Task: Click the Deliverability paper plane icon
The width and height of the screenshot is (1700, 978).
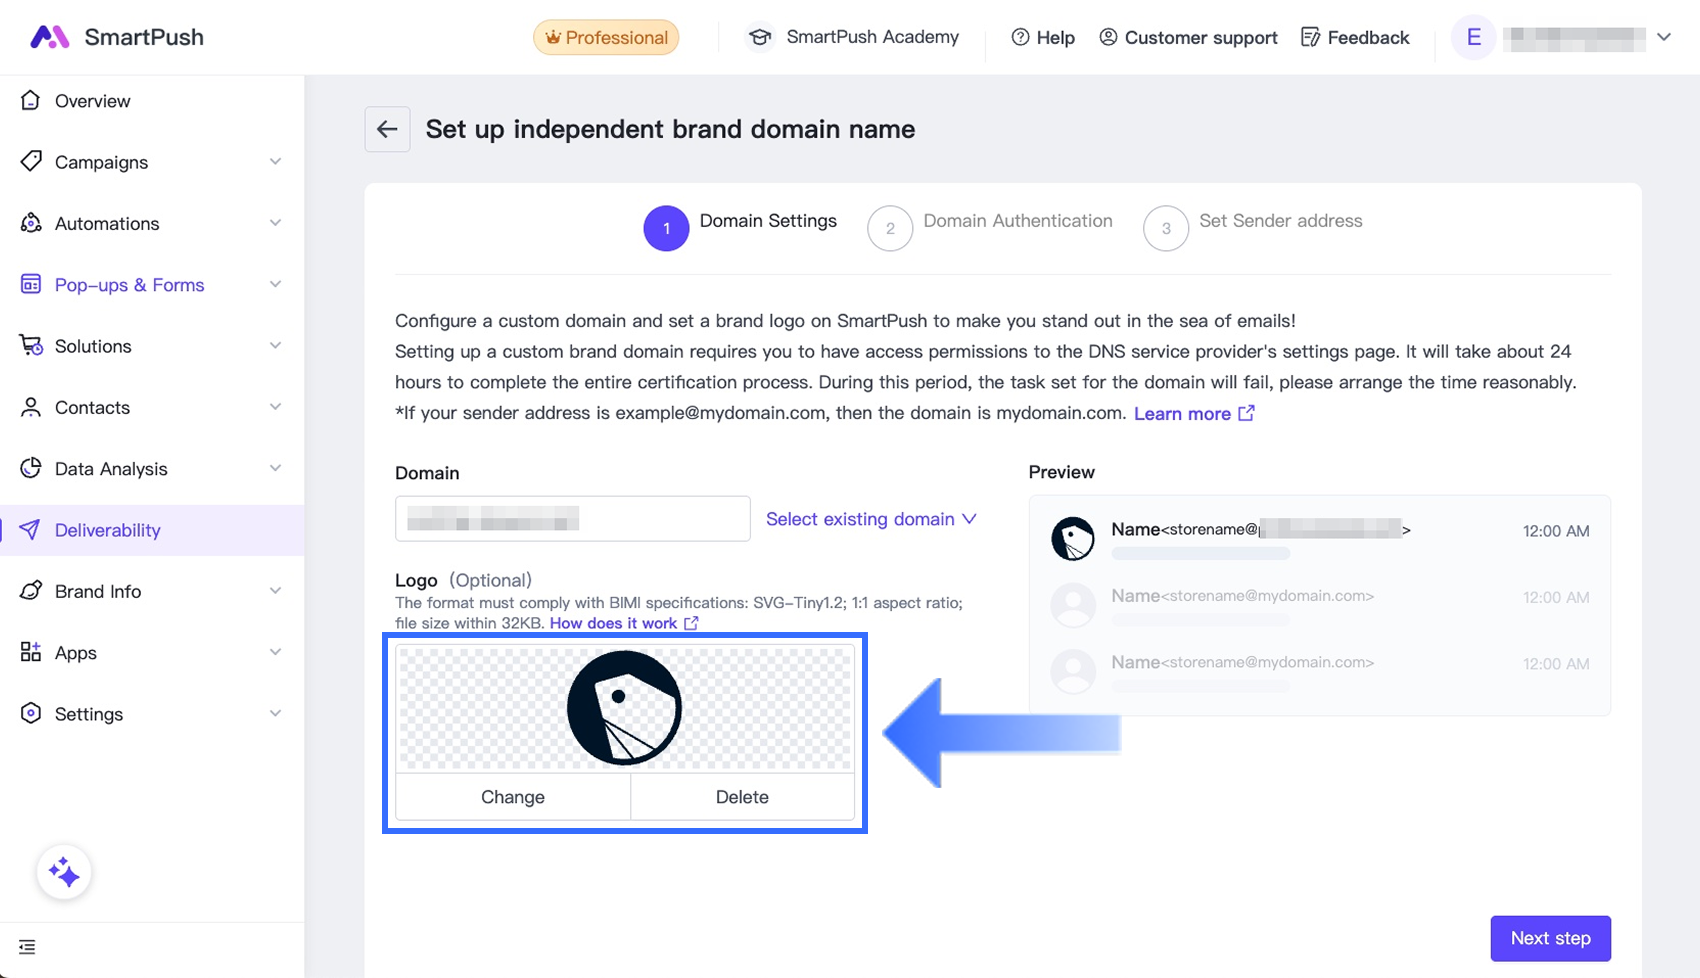Action: pos(31,530)
